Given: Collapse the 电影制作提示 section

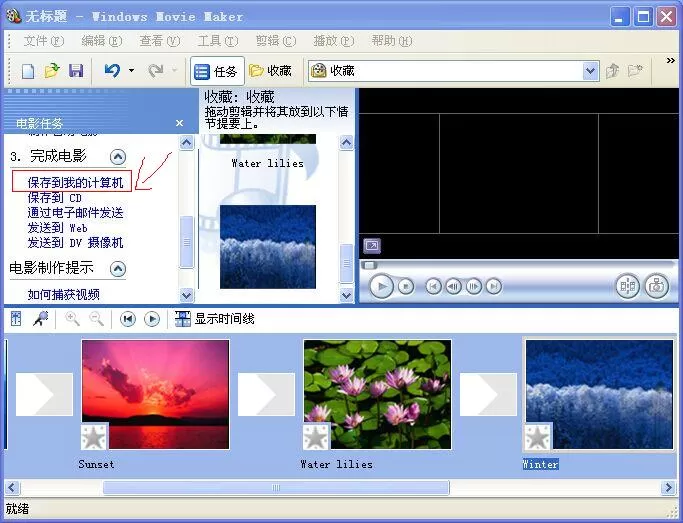Looking at the screenshot, I should (x=118, y=268).
